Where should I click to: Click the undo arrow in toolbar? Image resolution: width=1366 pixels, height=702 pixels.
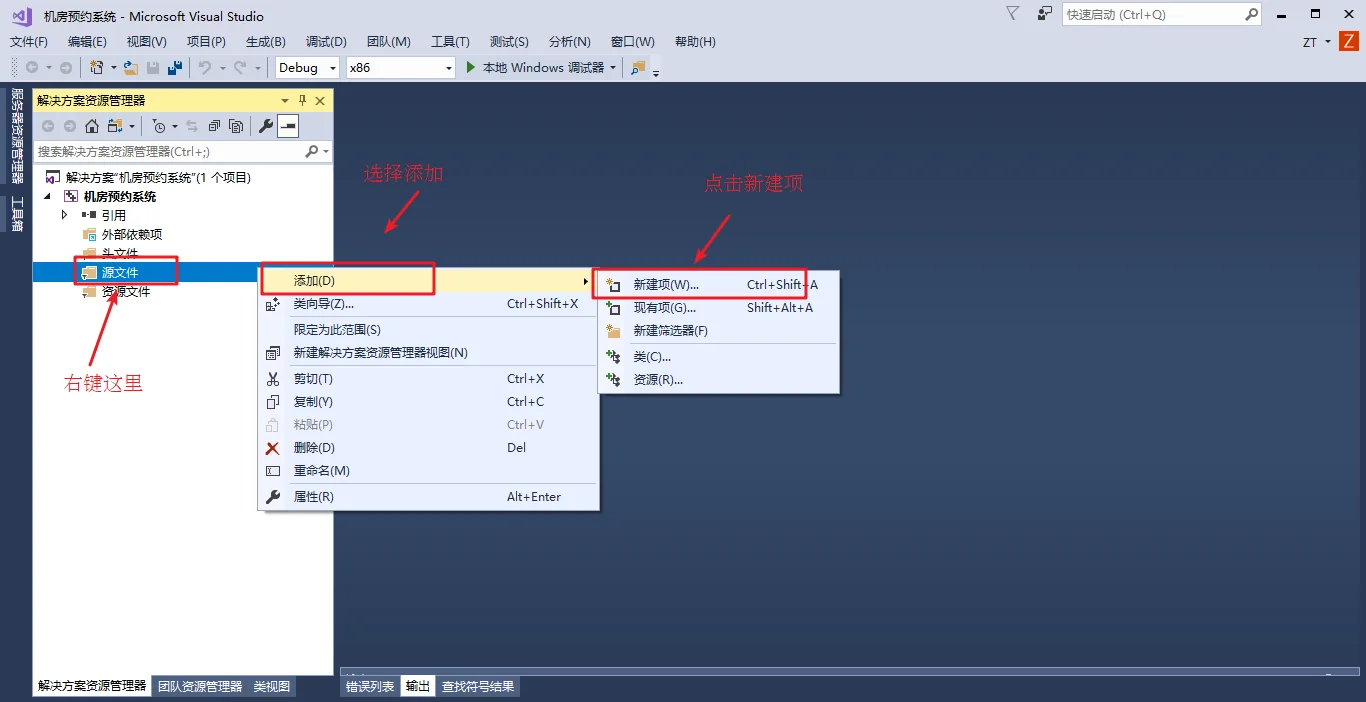(205, 68)
